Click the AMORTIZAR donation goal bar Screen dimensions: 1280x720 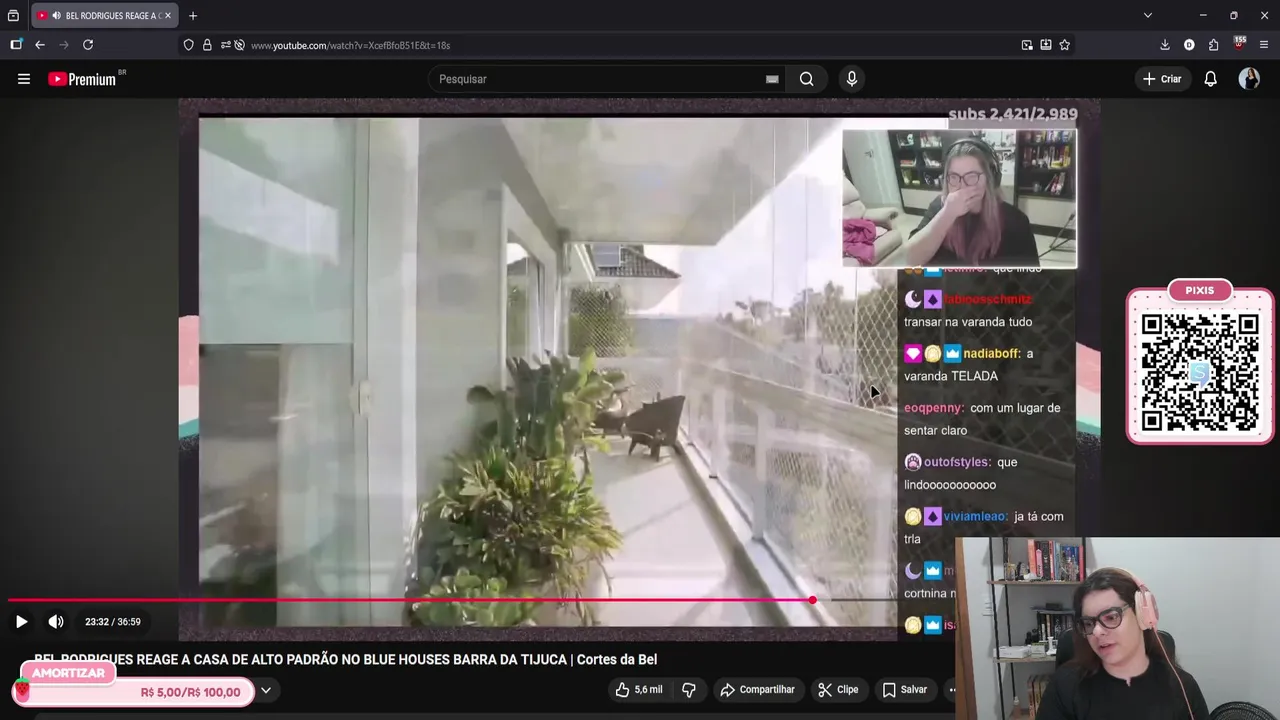(132, 692)
